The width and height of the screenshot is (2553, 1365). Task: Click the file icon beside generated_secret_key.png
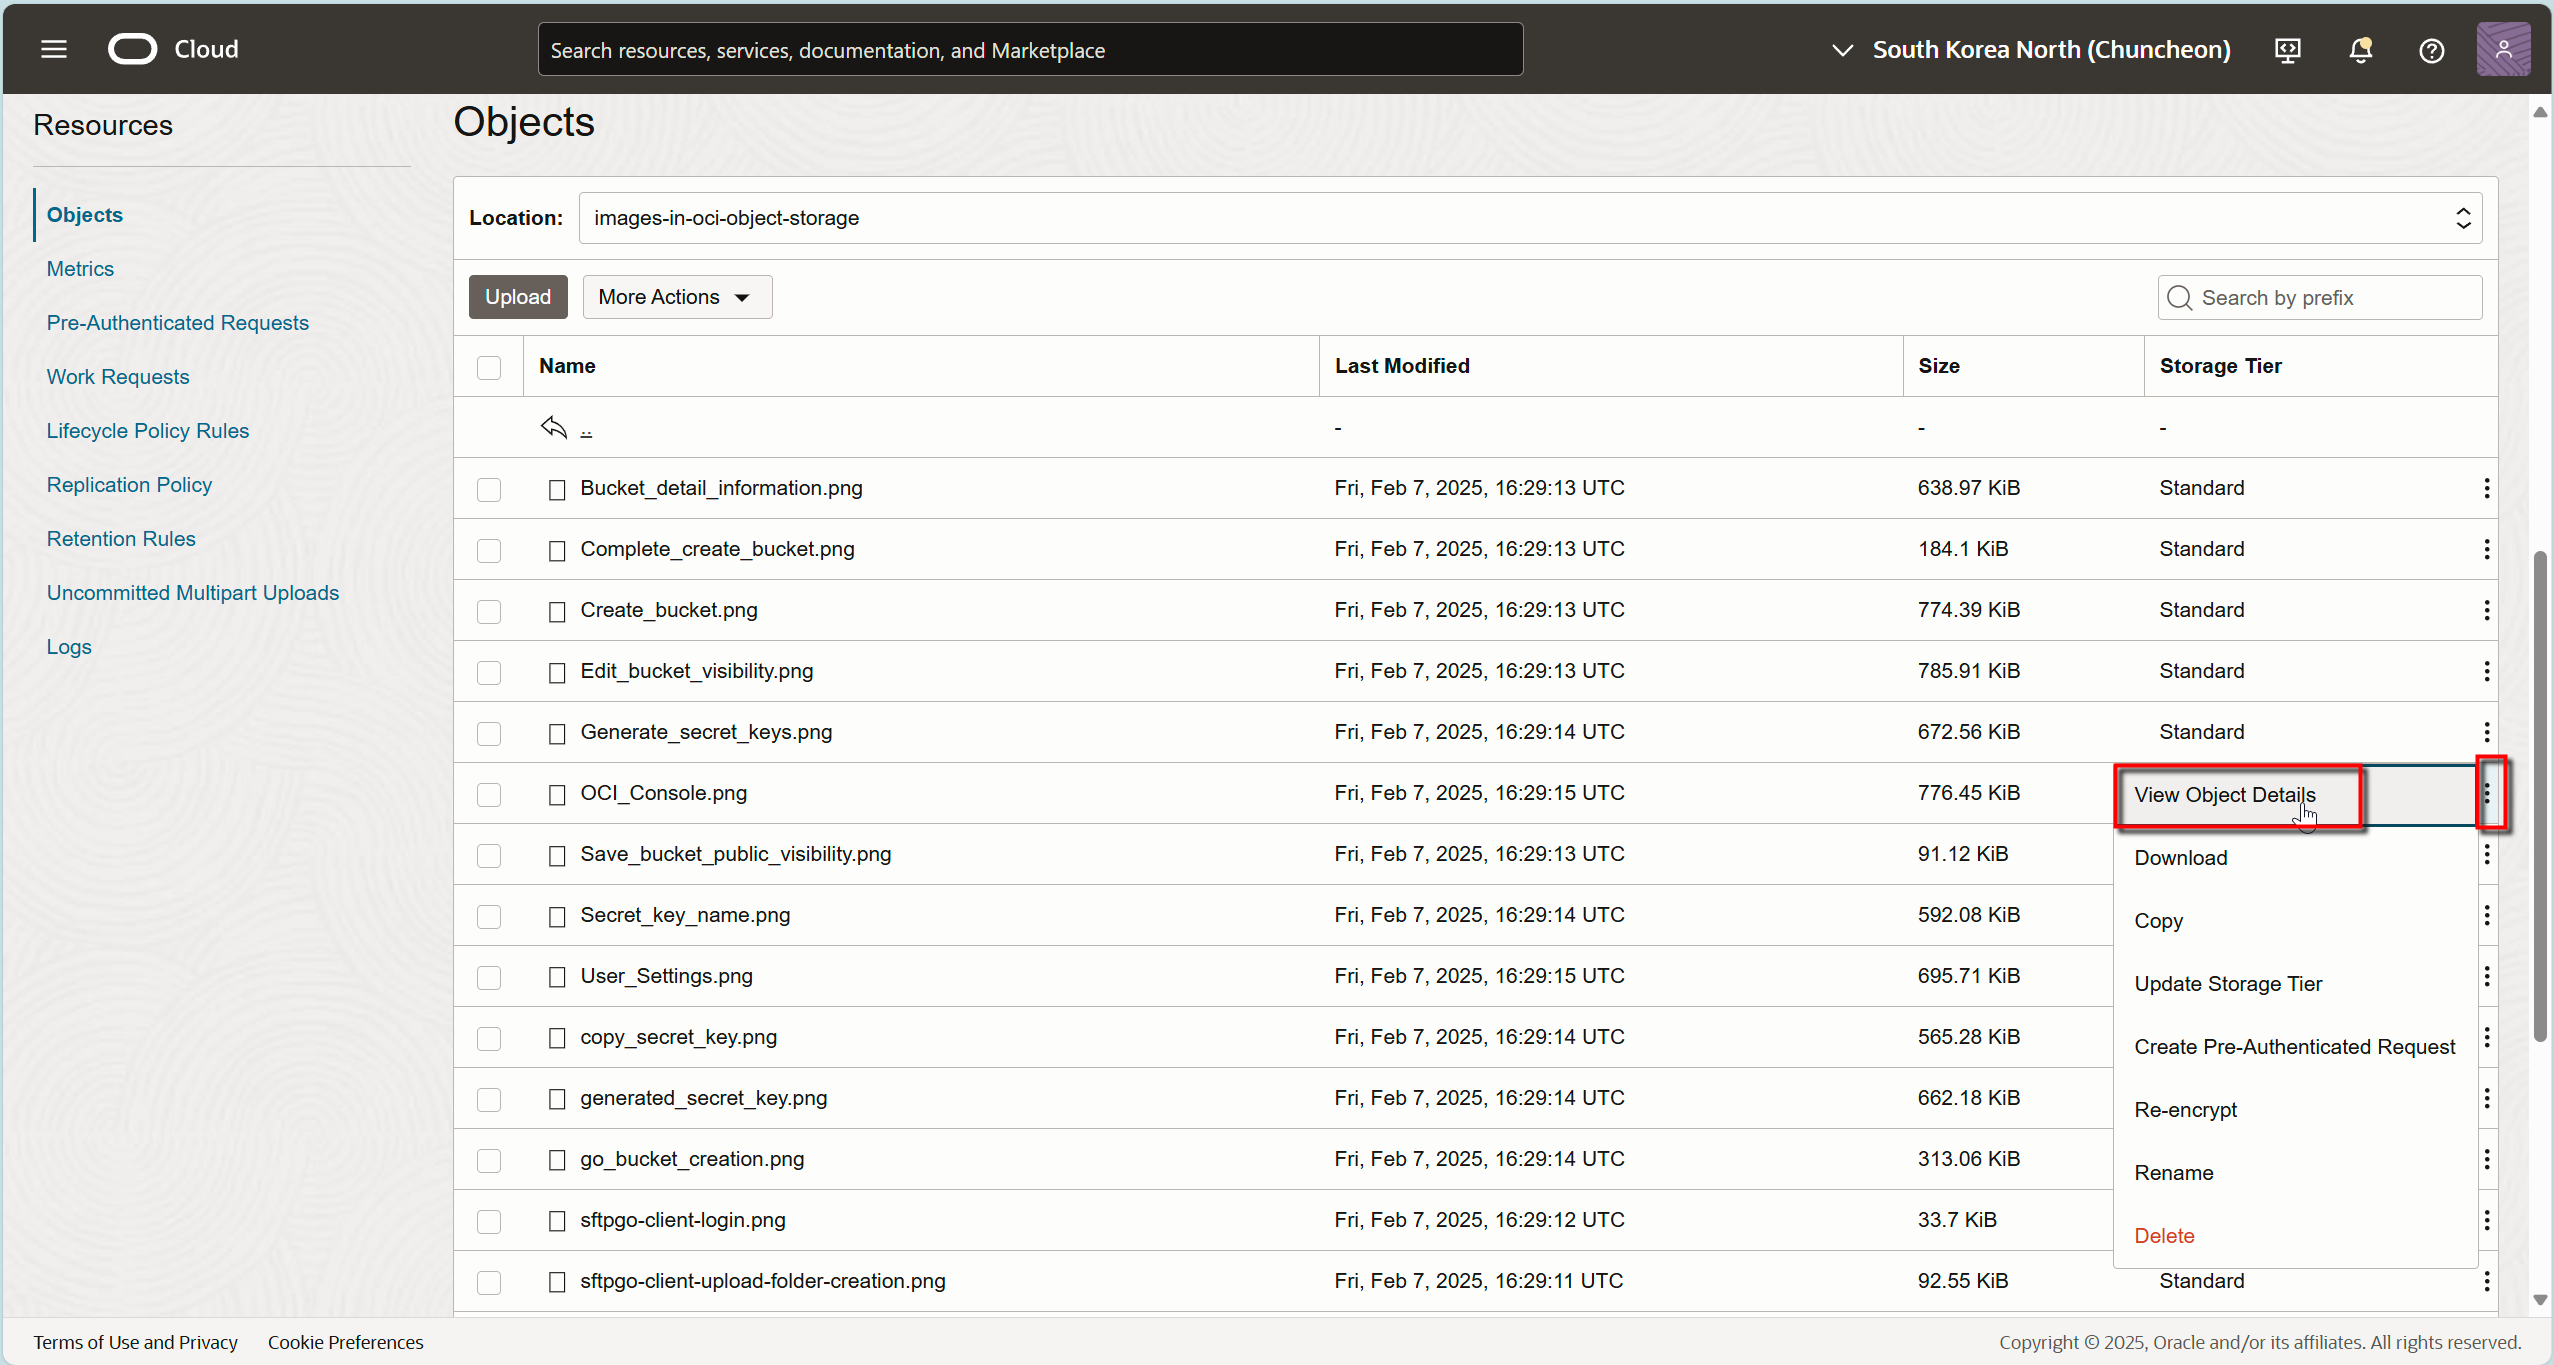(557, 1099)
